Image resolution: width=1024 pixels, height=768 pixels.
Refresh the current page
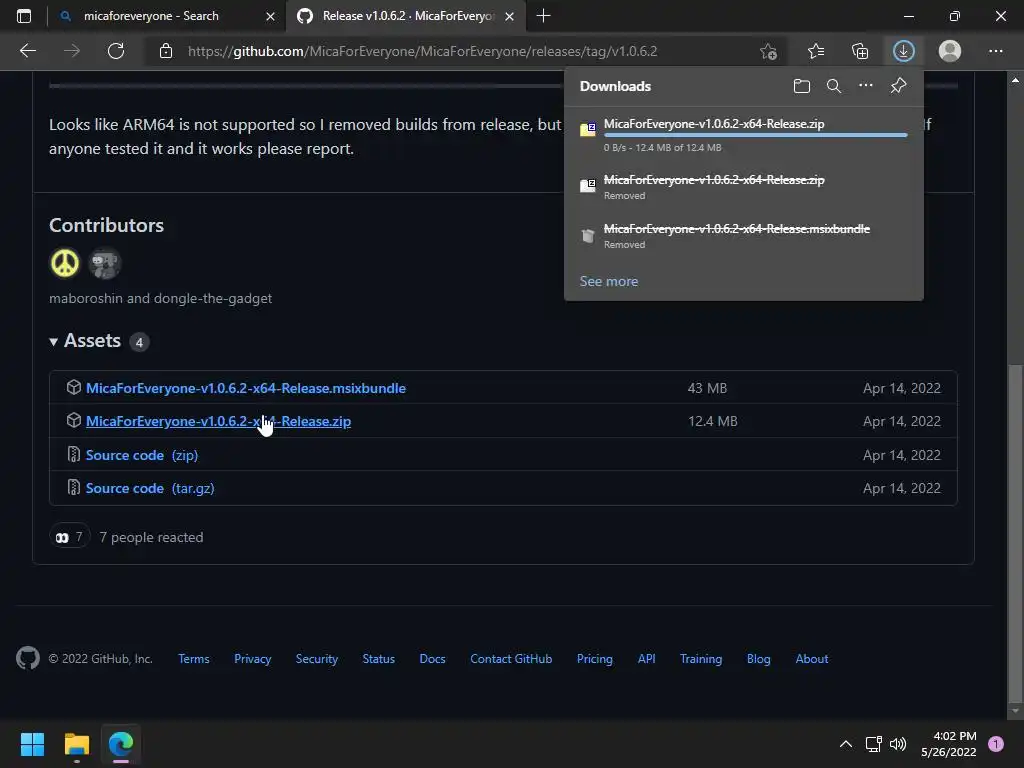[x=116, y=51]
